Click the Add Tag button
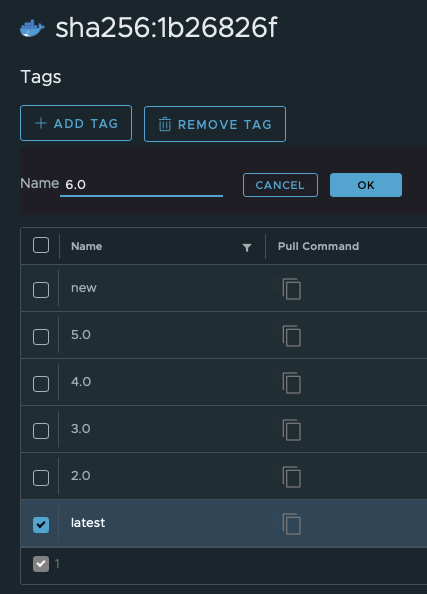Viewport: 427px width, 594px height. click(x=76, y=123)
